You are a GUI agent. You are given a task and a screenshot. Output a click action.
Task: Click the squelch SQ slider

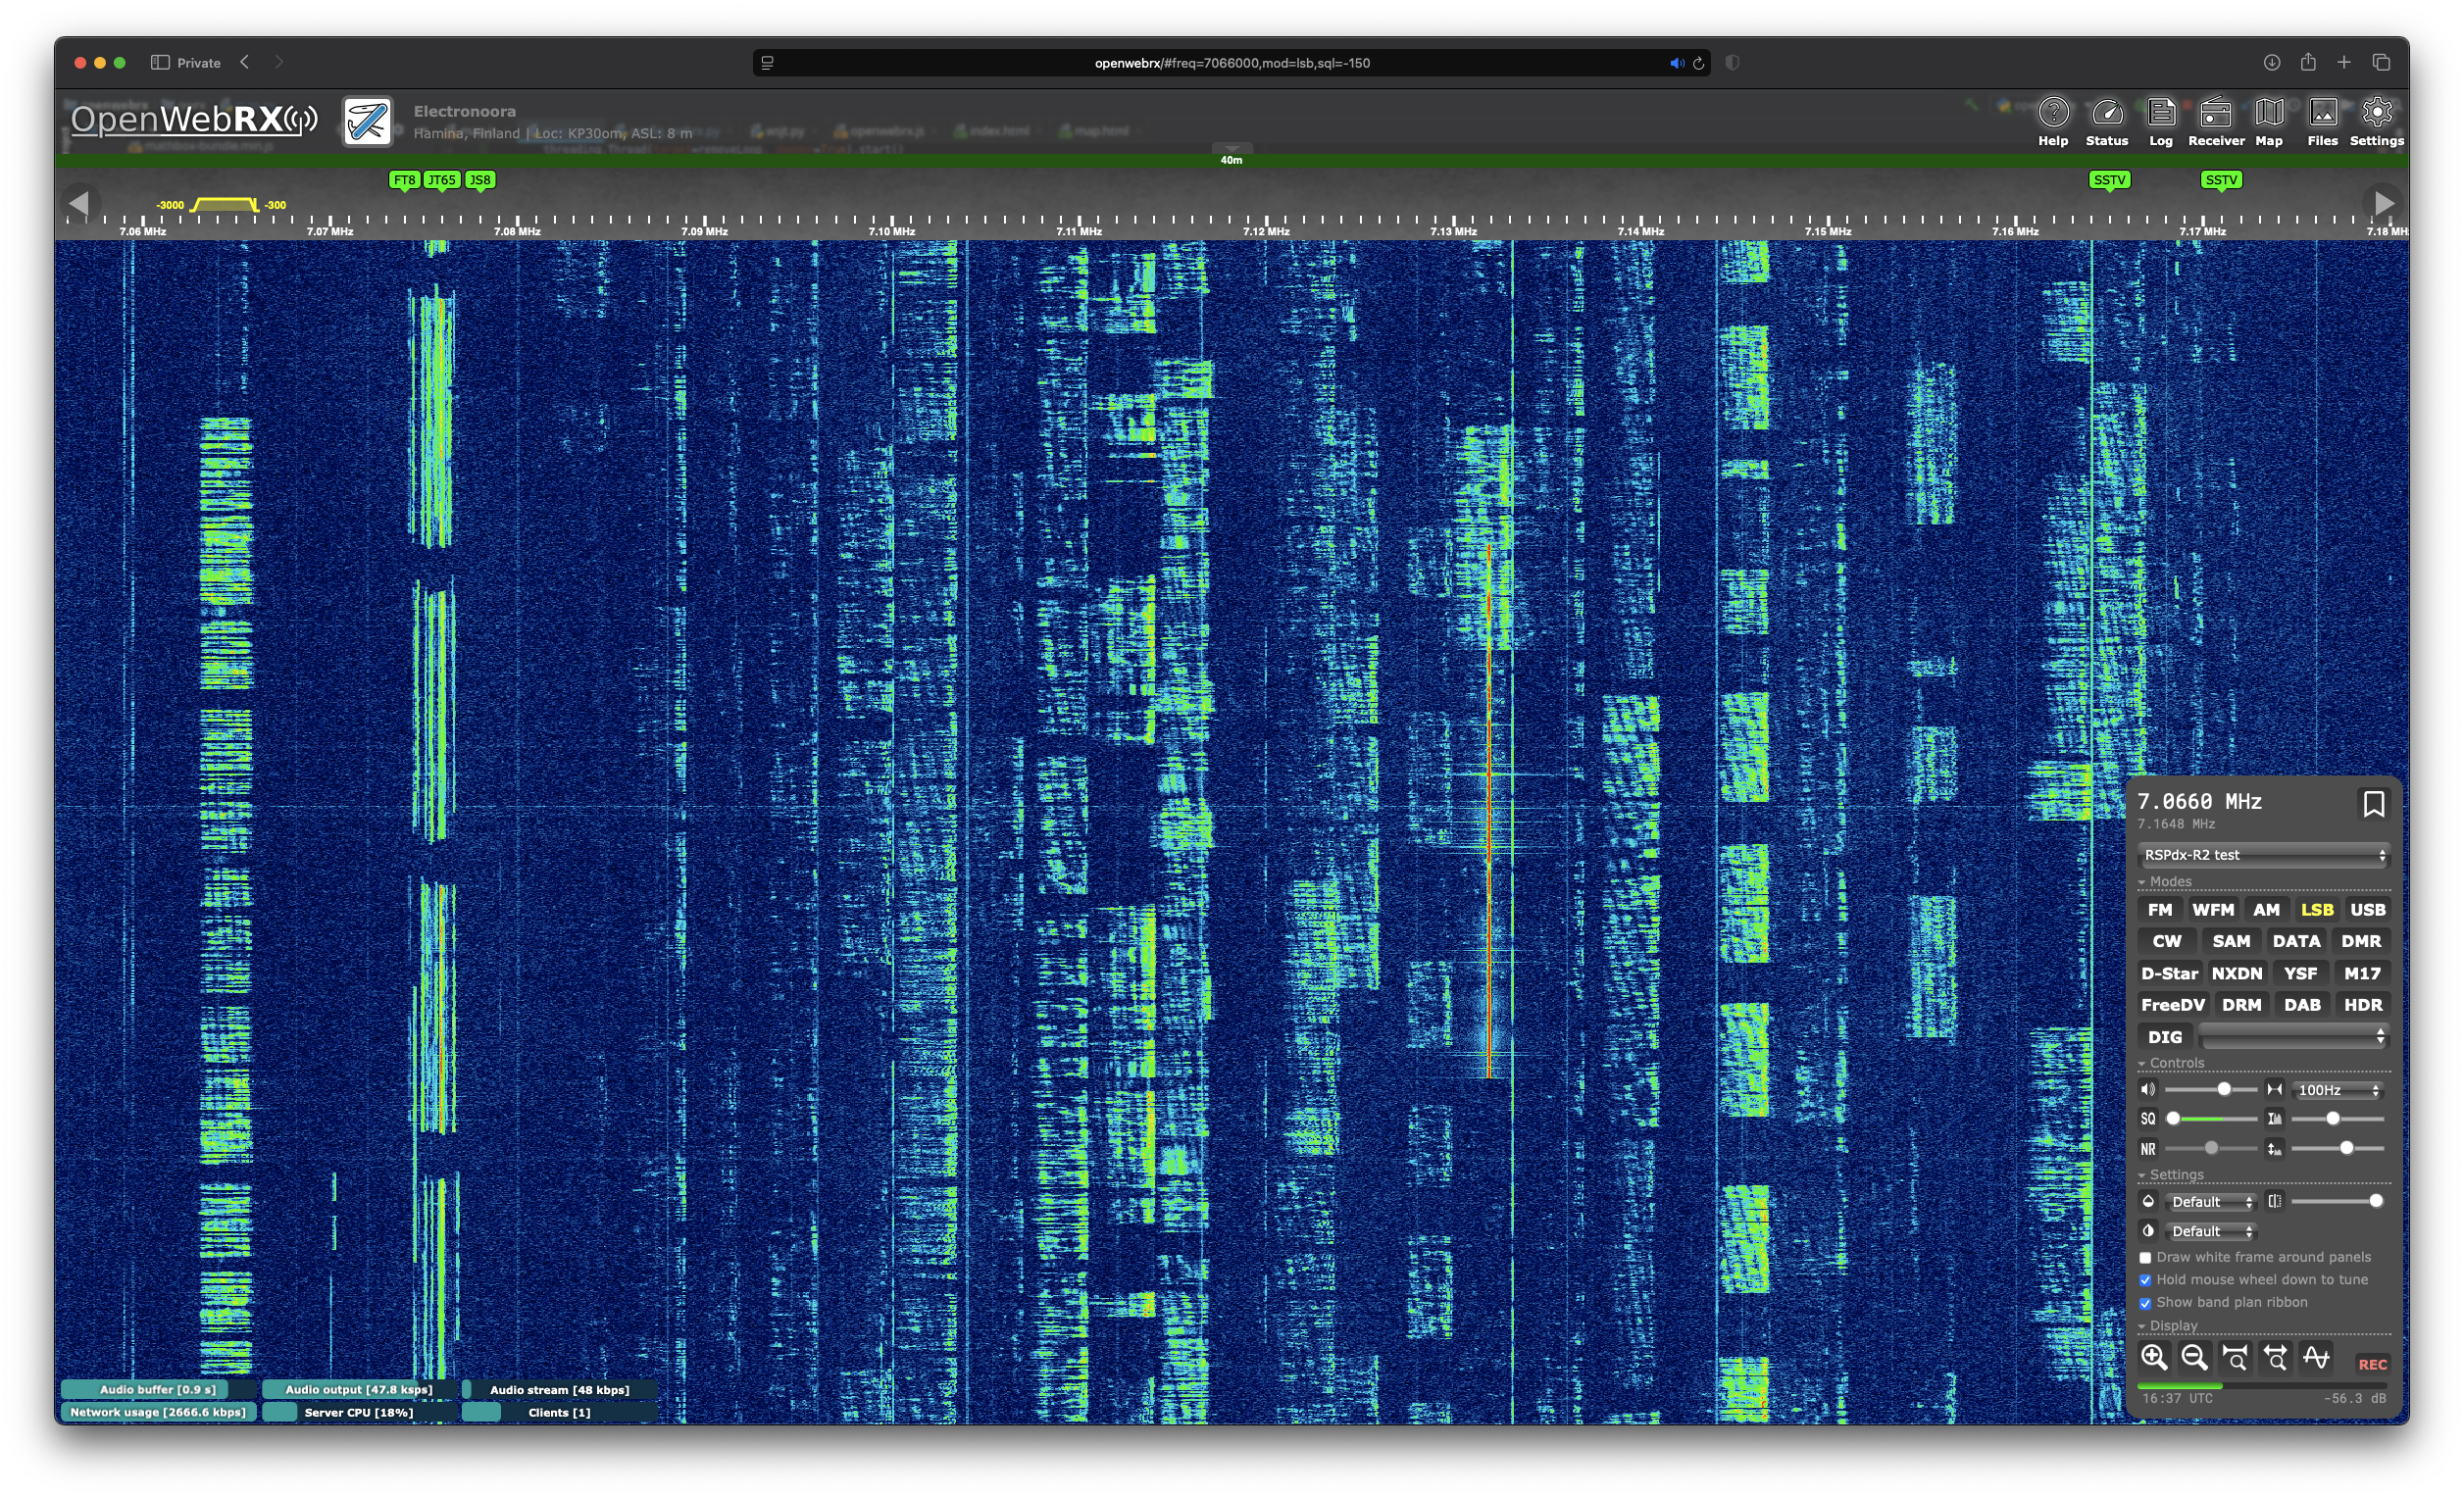click(2210, 1119)
